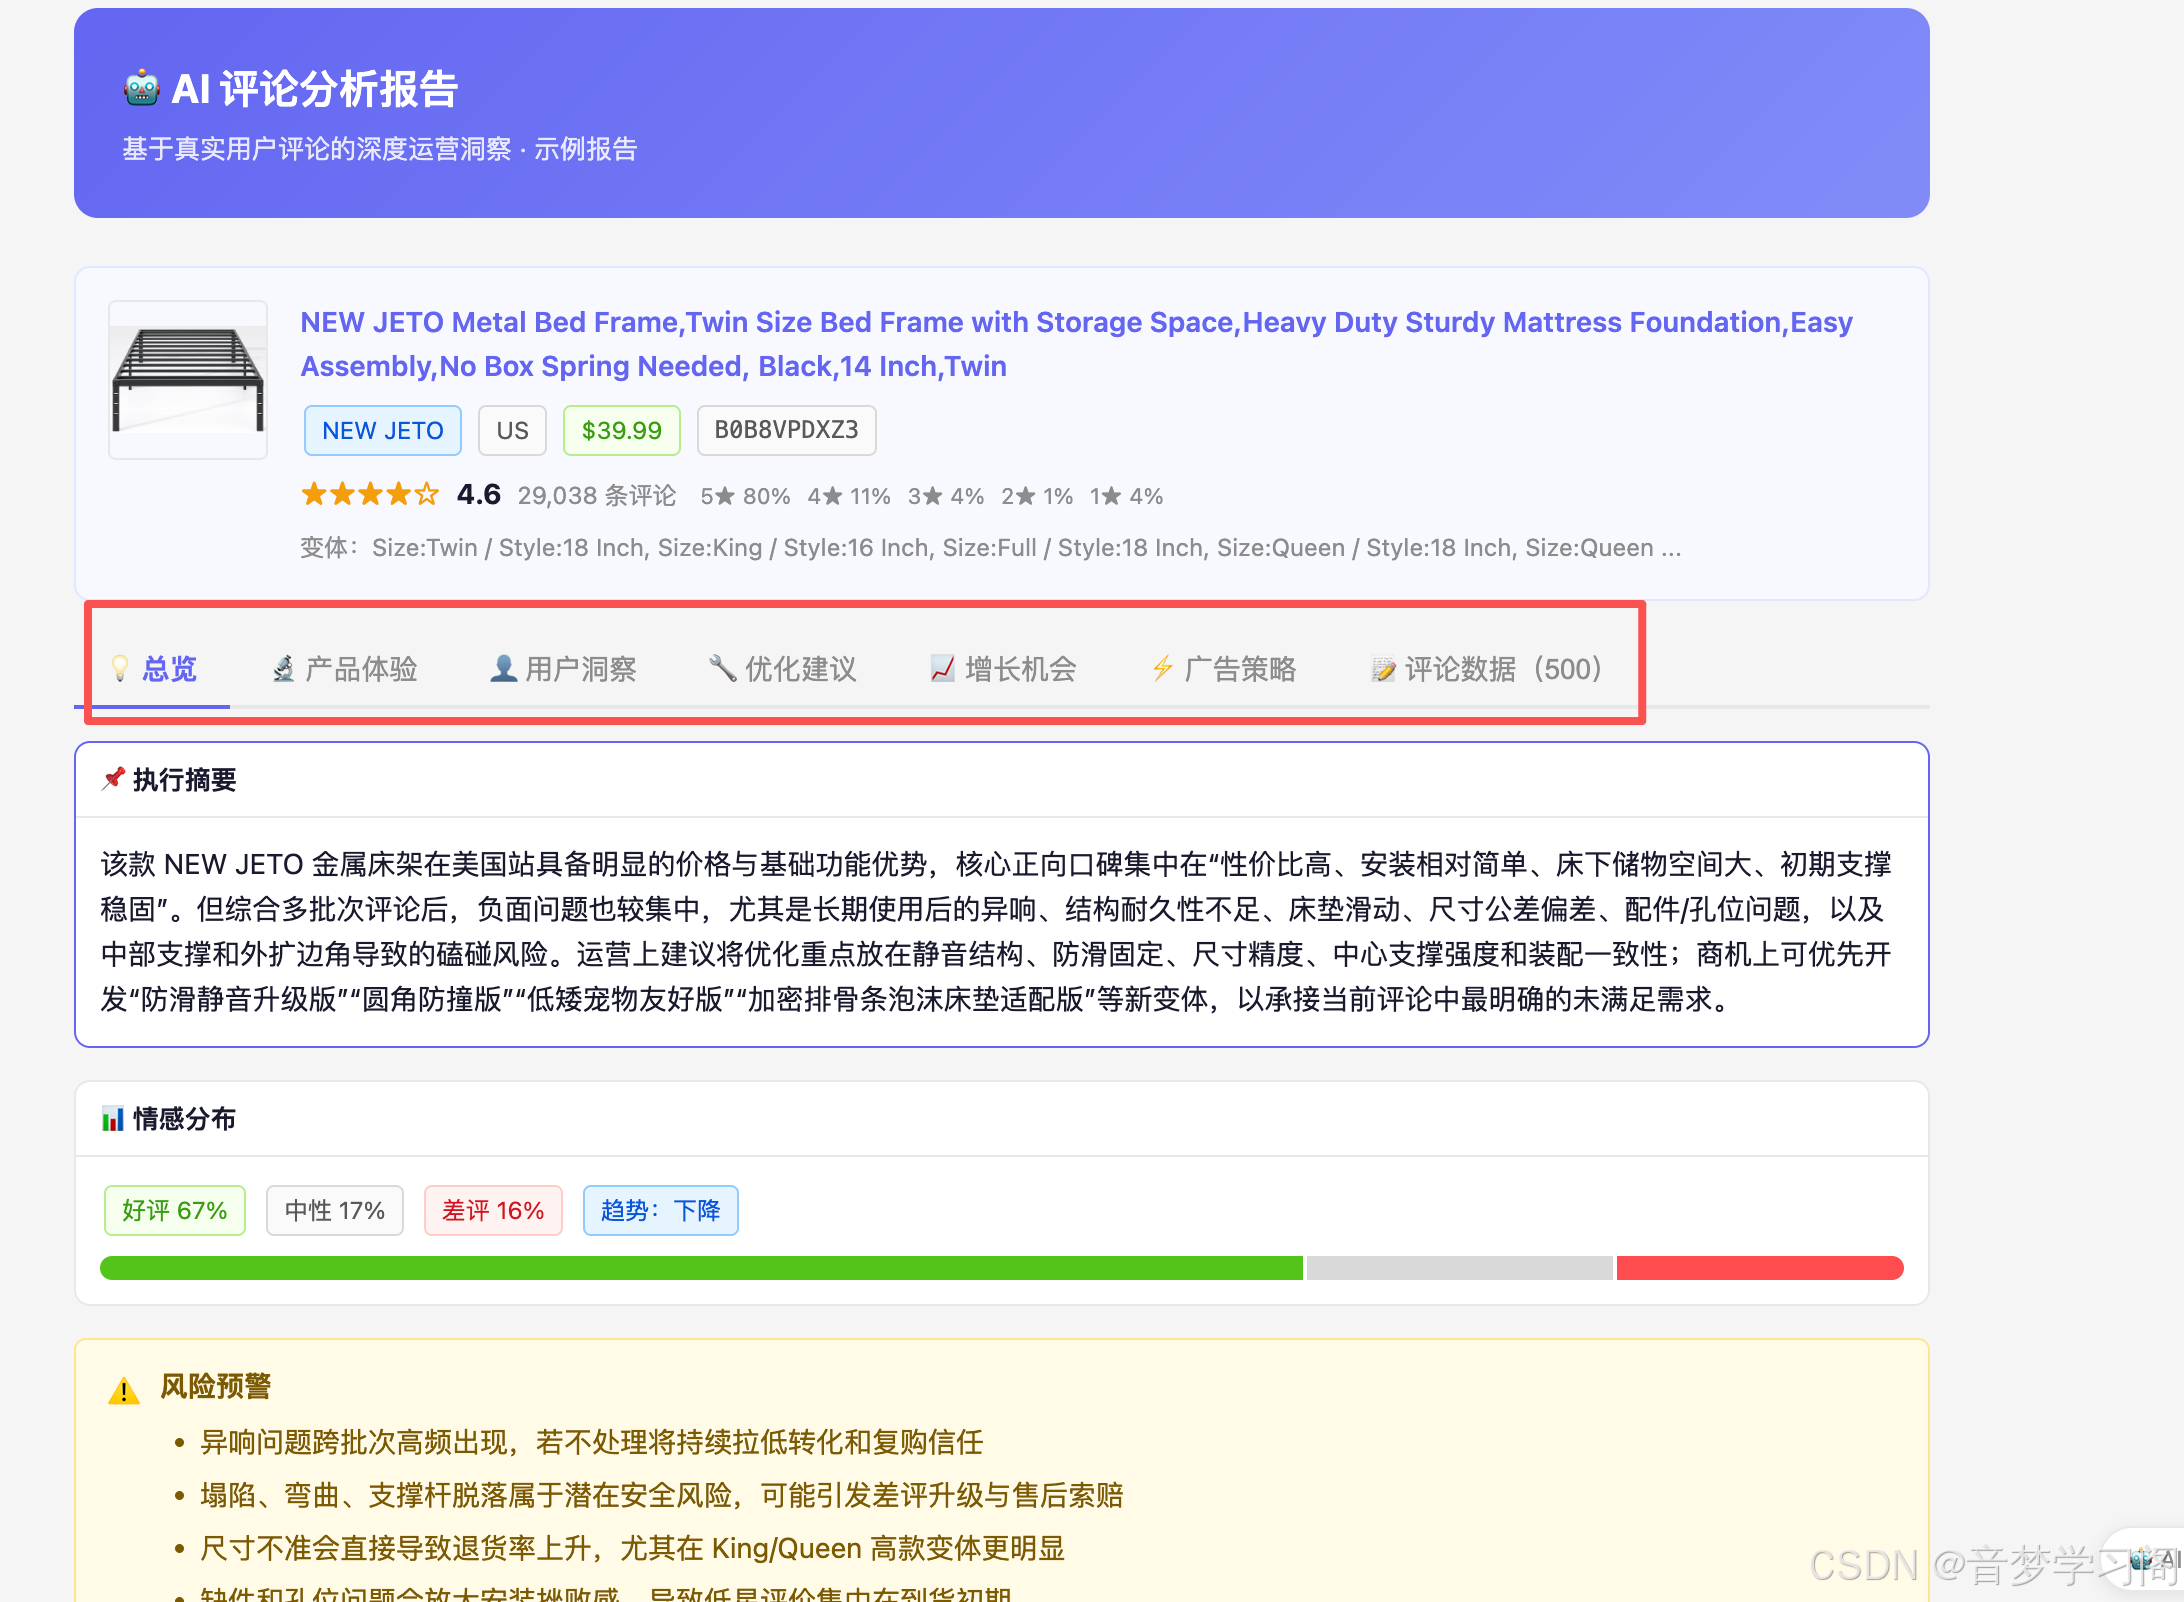Click the 3★ 4% rating breakdown
2184x1602 pixels.
(x=946, y=496)
